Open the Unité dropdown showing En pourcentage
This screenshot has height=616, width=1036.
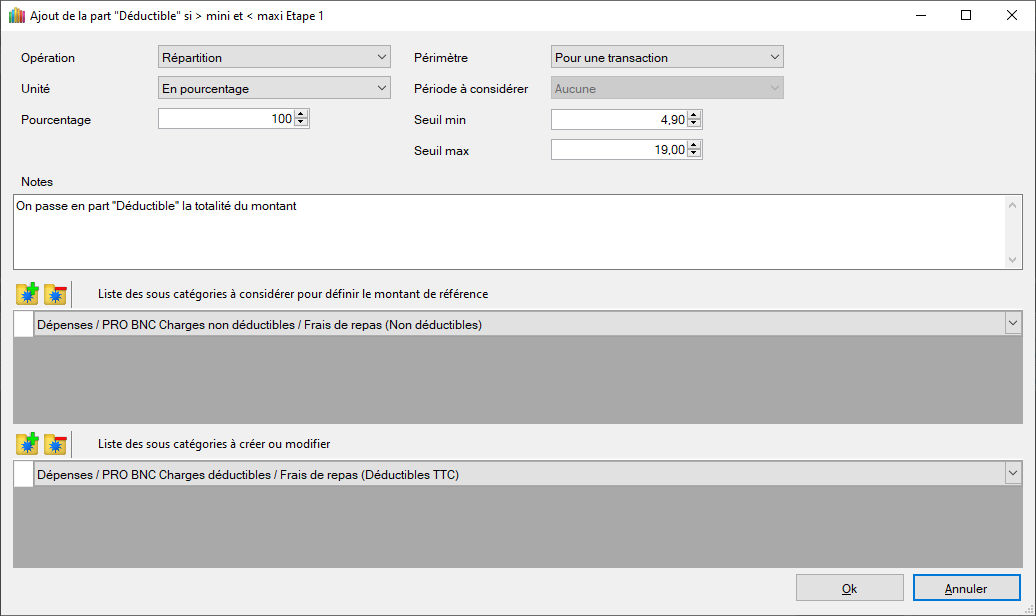click(x=274, y=89)
